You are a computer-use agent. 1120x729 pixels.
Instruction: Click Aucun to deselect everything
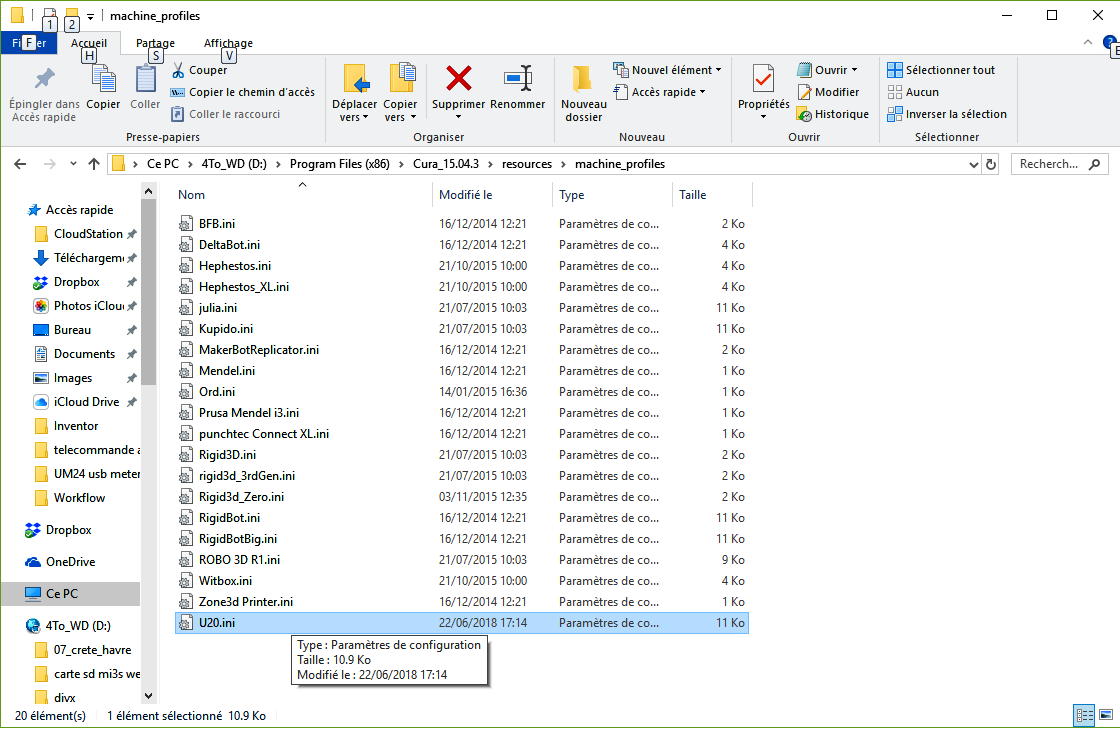point(913,92)
